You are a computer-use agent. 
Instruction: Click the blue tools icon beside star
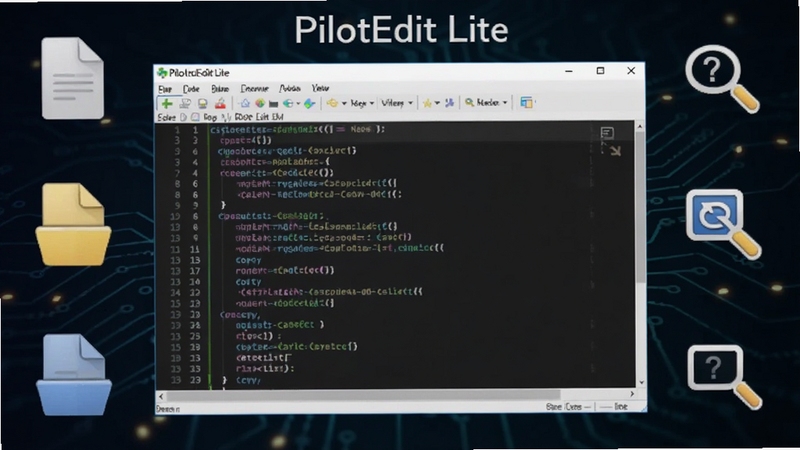coord(449,103)
